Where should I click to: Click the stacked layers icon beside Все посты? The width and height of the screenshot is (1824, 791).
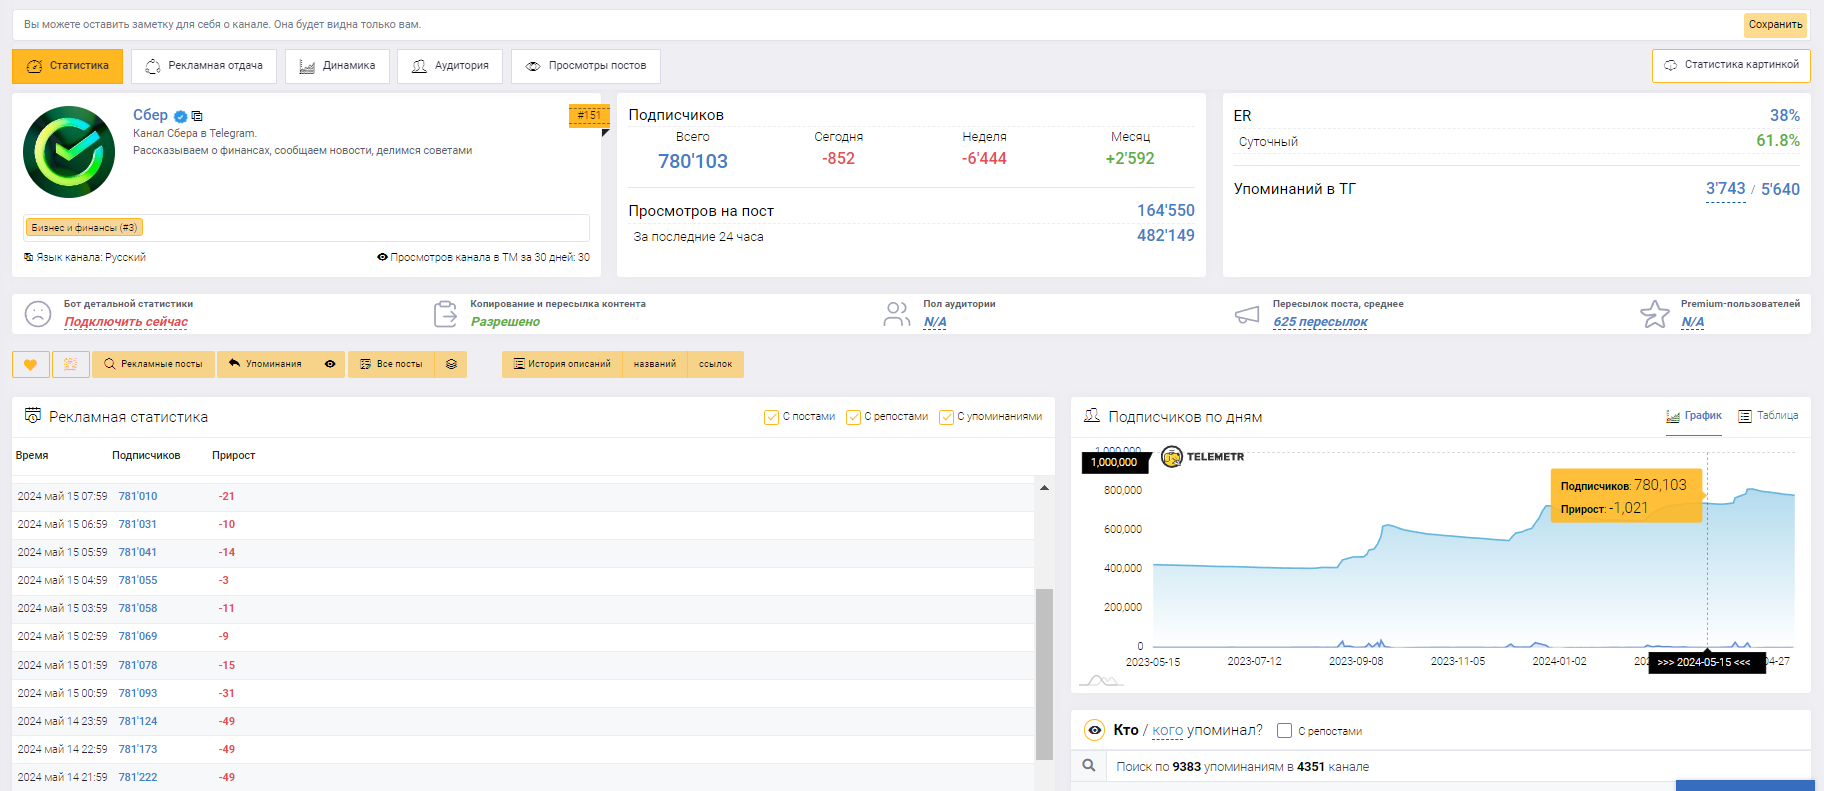pos(451,365)
